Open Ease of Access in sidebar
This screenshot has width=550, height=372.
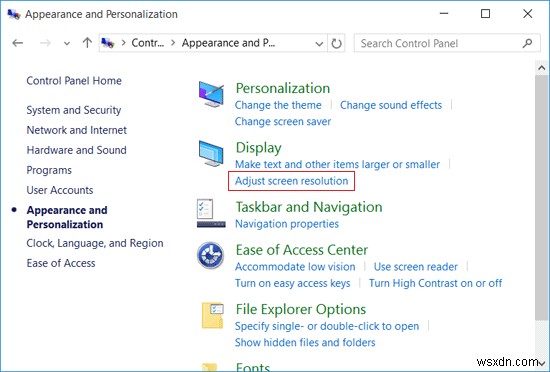[61, 263]
